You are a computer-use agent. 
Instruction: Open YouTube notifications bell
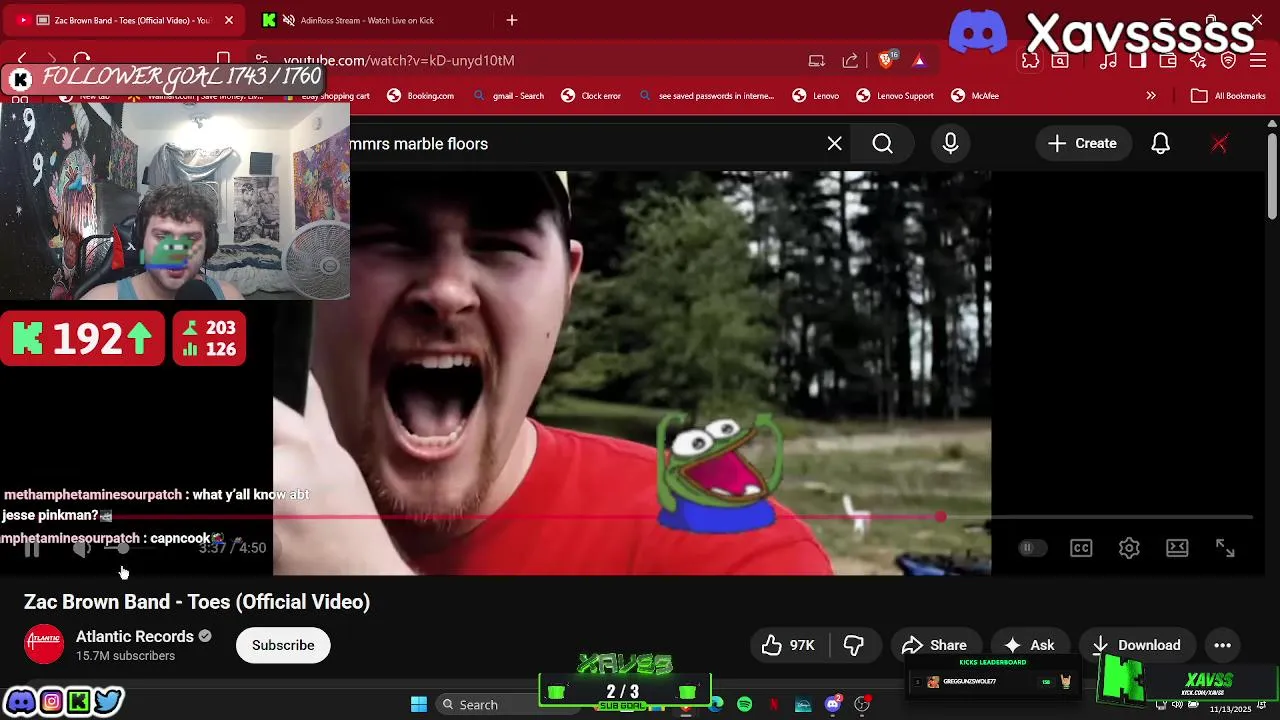pos(1160,144)
